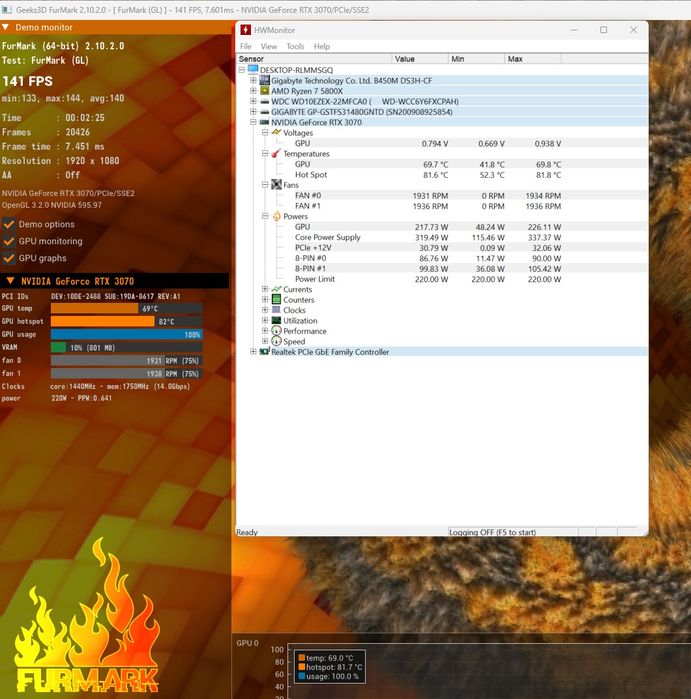Click the Currents graph icon
This screenshot has width=691, height=699.
(x=276, y=289)
